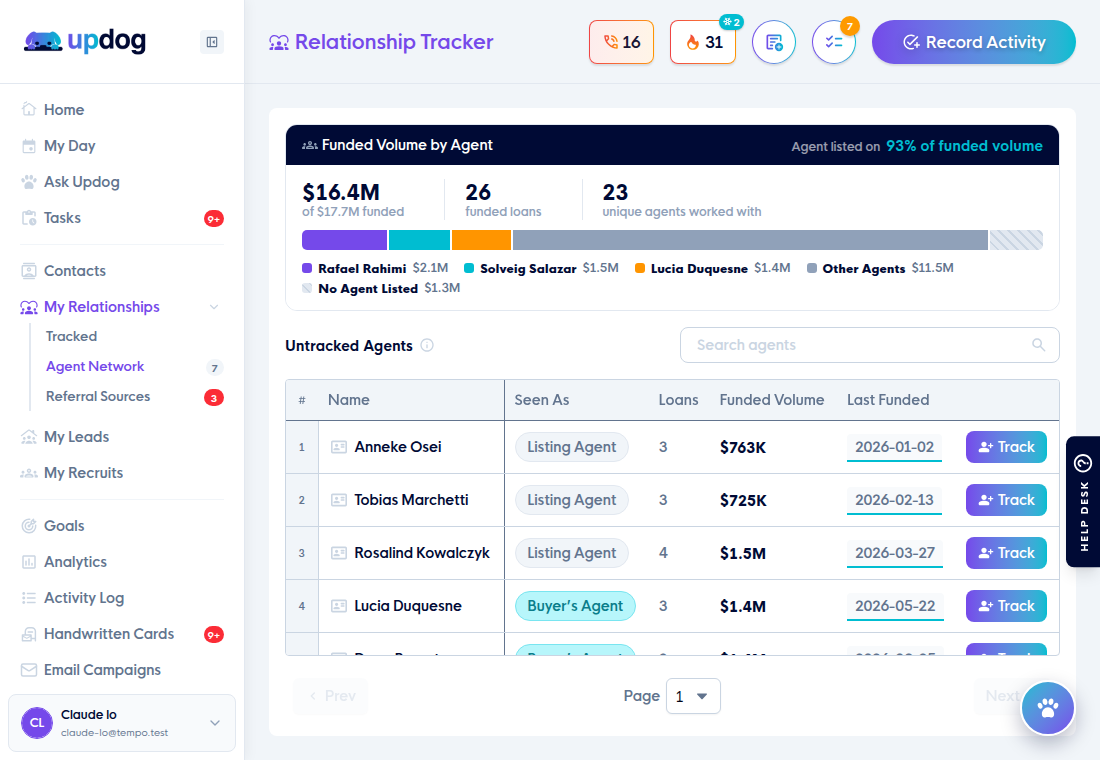Click the No Agent Listed legend entry
This screenshot has height=760, width=1100.
coord(381,288)
